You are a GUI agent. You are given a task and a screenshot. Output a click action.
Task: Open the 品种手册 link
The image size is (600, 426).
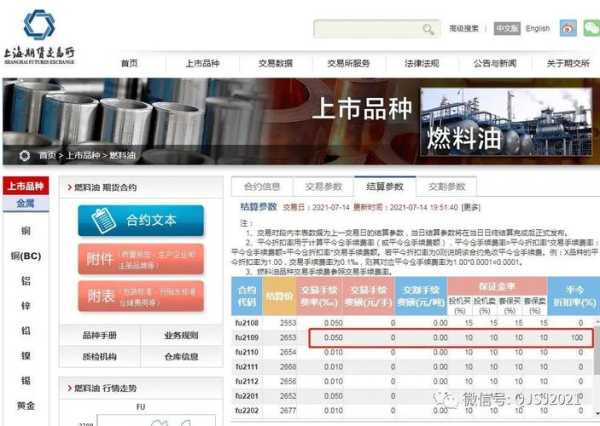(x=99, y=335)
